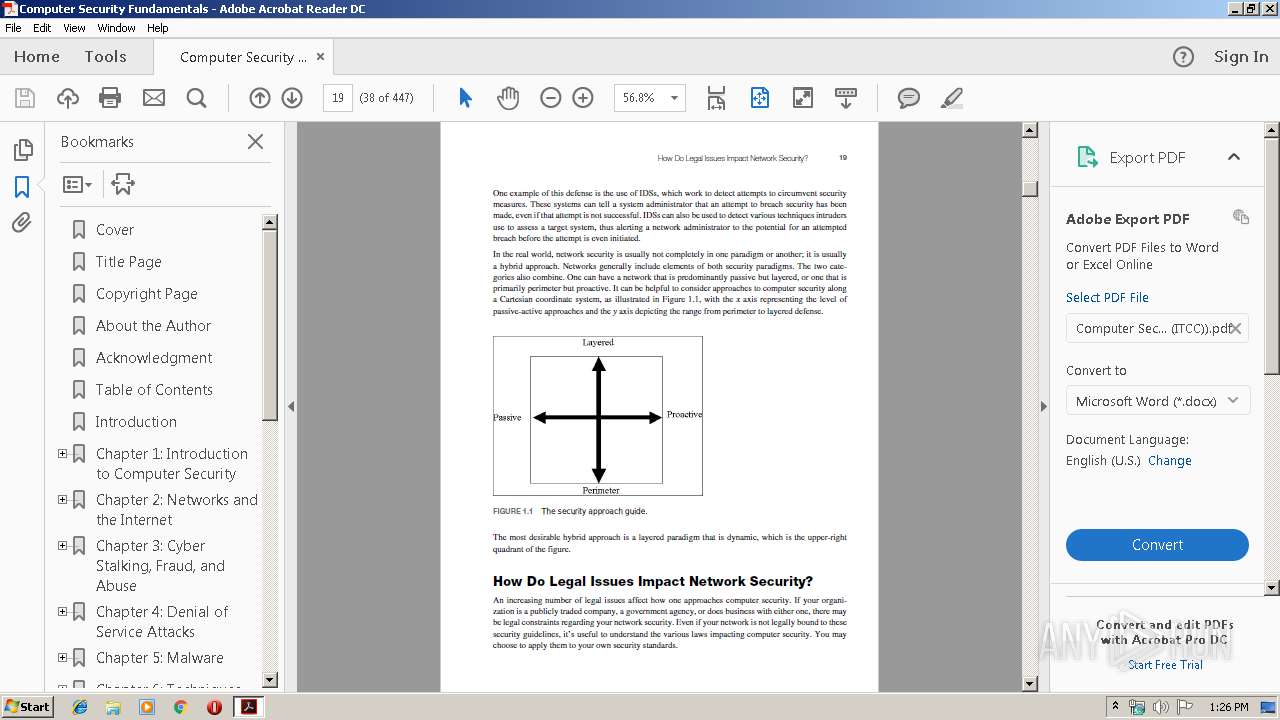
Task: Expand Chapter 2: Networks bookmark
Action: (62, 500)
